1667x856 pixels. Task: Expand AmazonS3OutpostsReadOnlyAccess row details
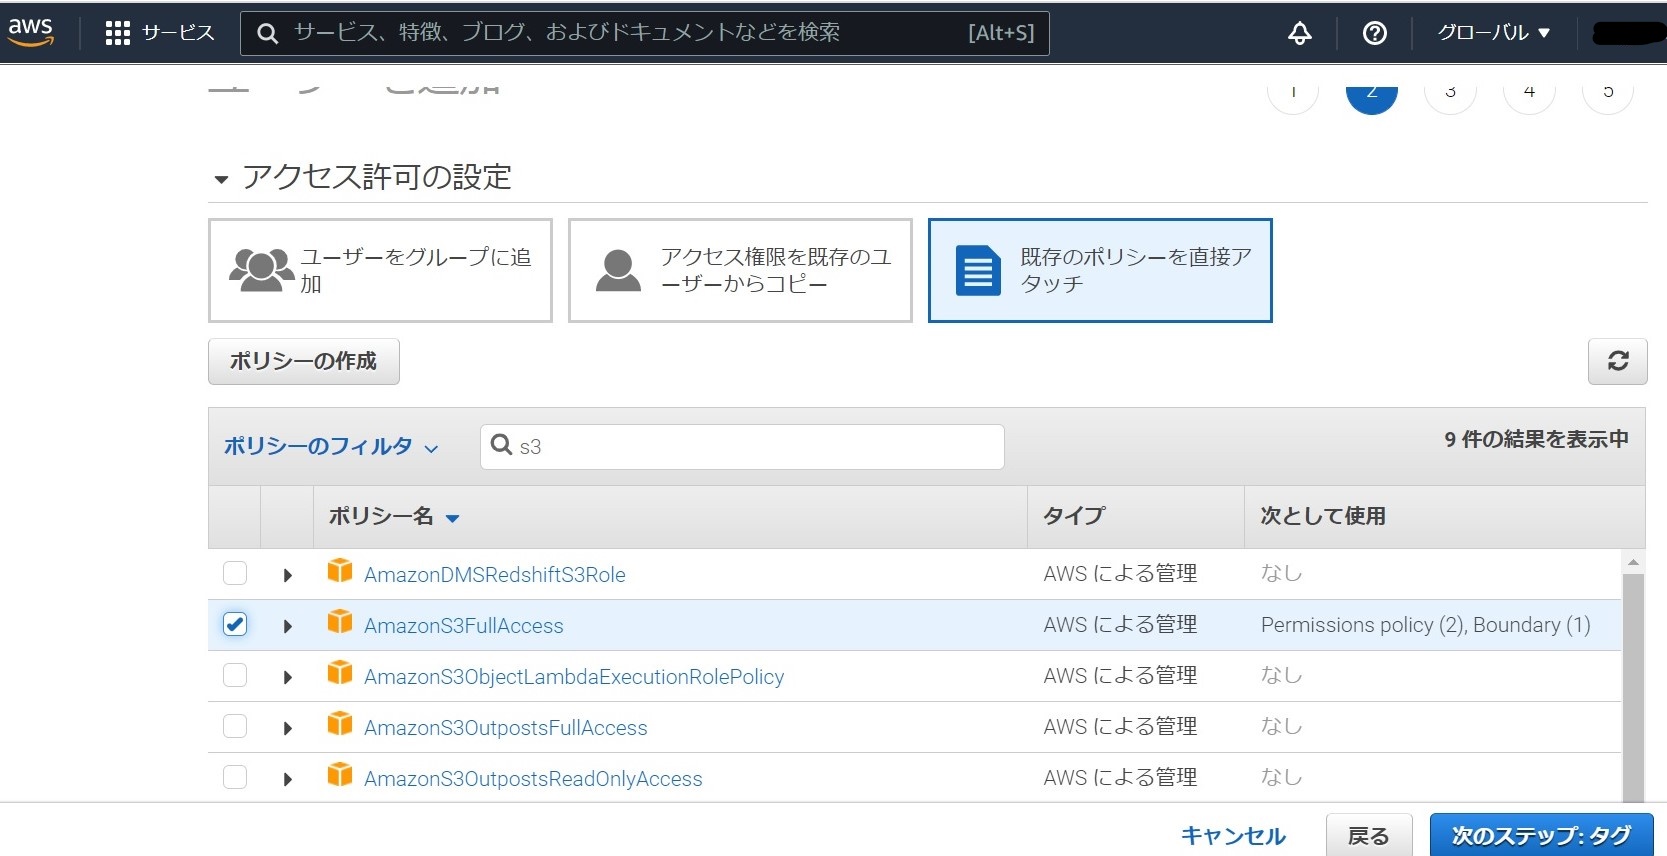288,779
